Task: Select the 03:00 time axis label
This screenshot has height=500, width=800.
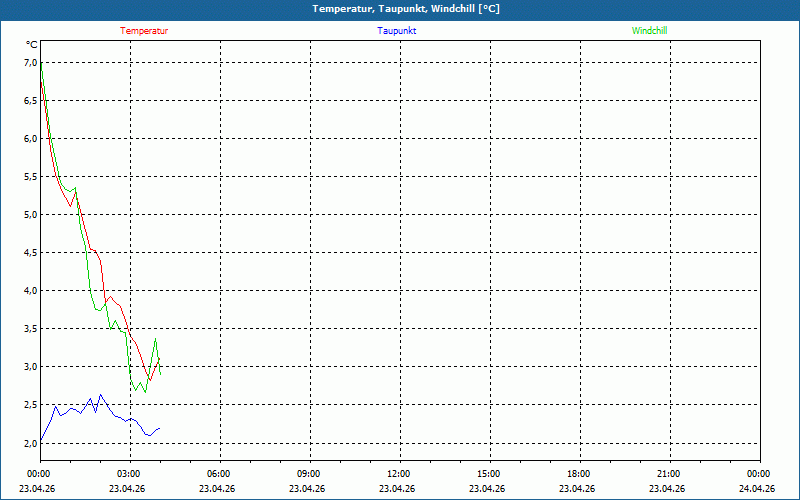Action: point(129,474)
